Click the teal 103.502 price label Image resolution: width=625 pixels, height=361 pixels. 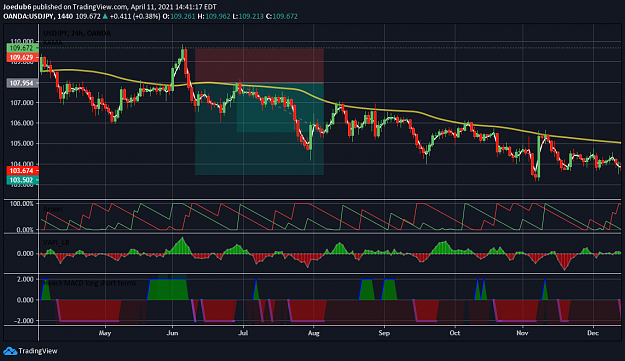[x=22, y=180]
